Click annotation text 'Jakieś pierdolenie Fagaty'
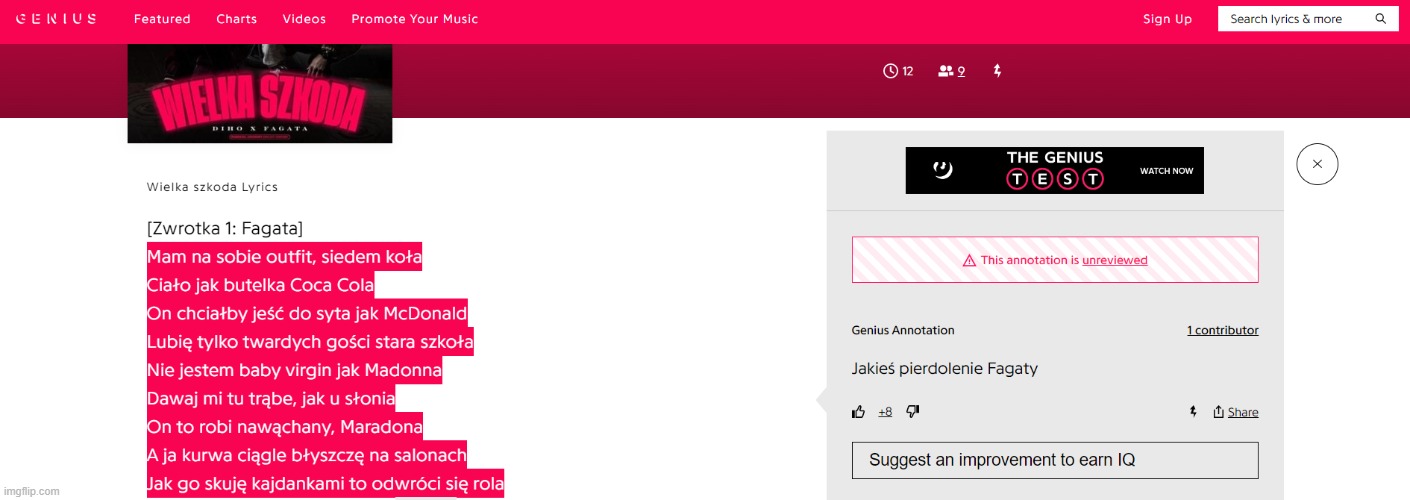 tap(945, 368)
